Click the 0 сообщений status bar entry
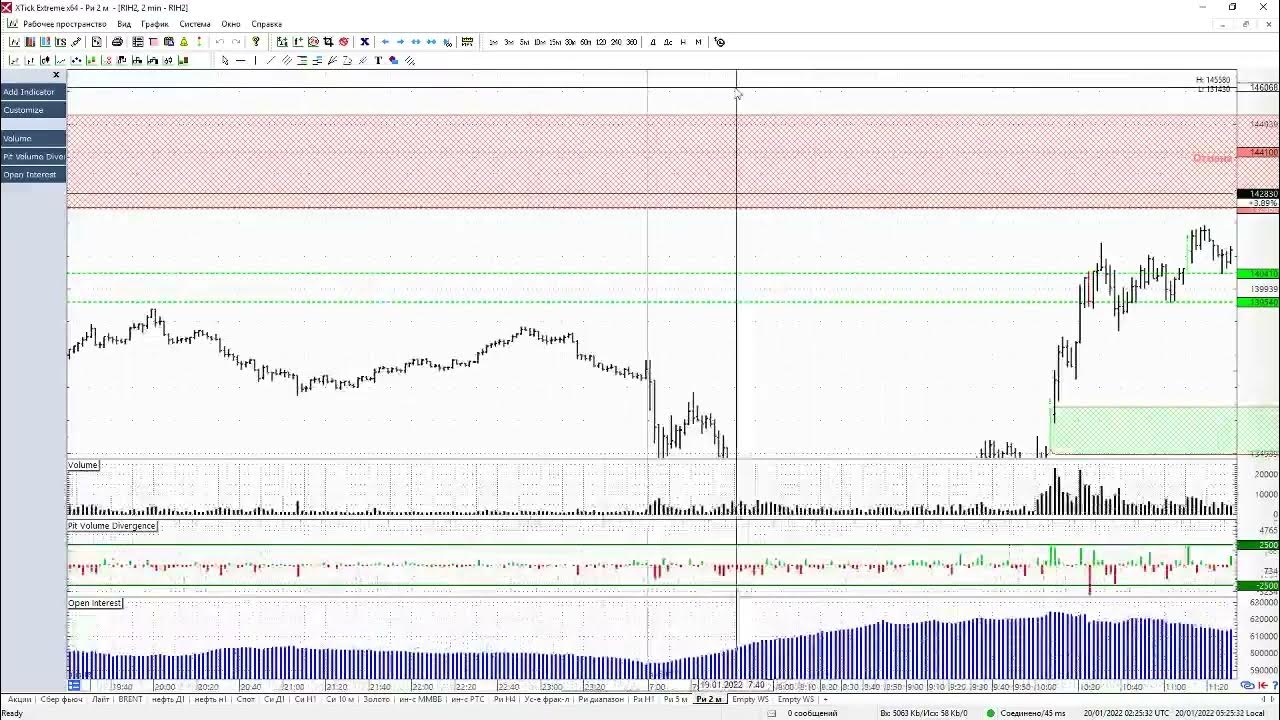Image resolution: width=1280 pixels, height=720 pixels. (812, 713)
